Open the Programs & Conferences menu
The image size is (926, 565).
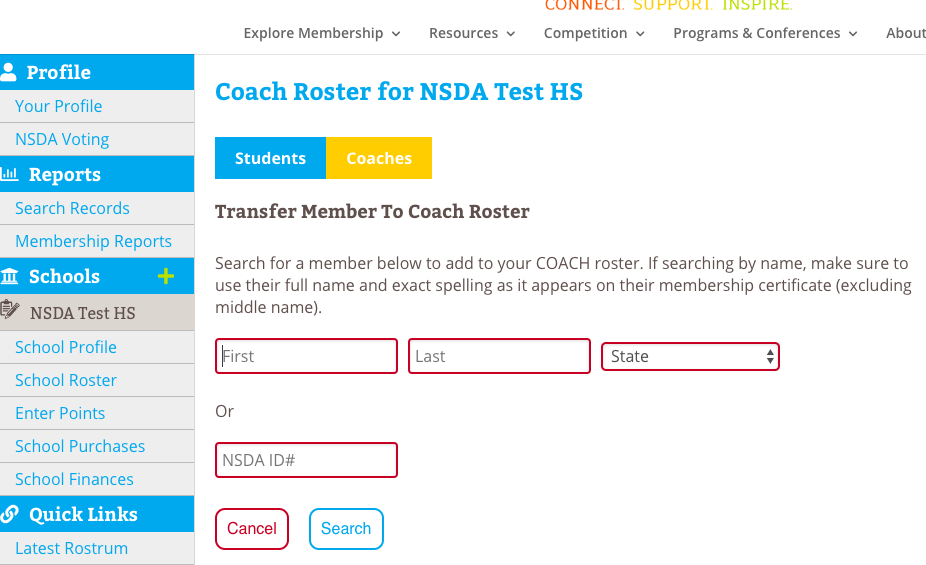pos(765,33)
